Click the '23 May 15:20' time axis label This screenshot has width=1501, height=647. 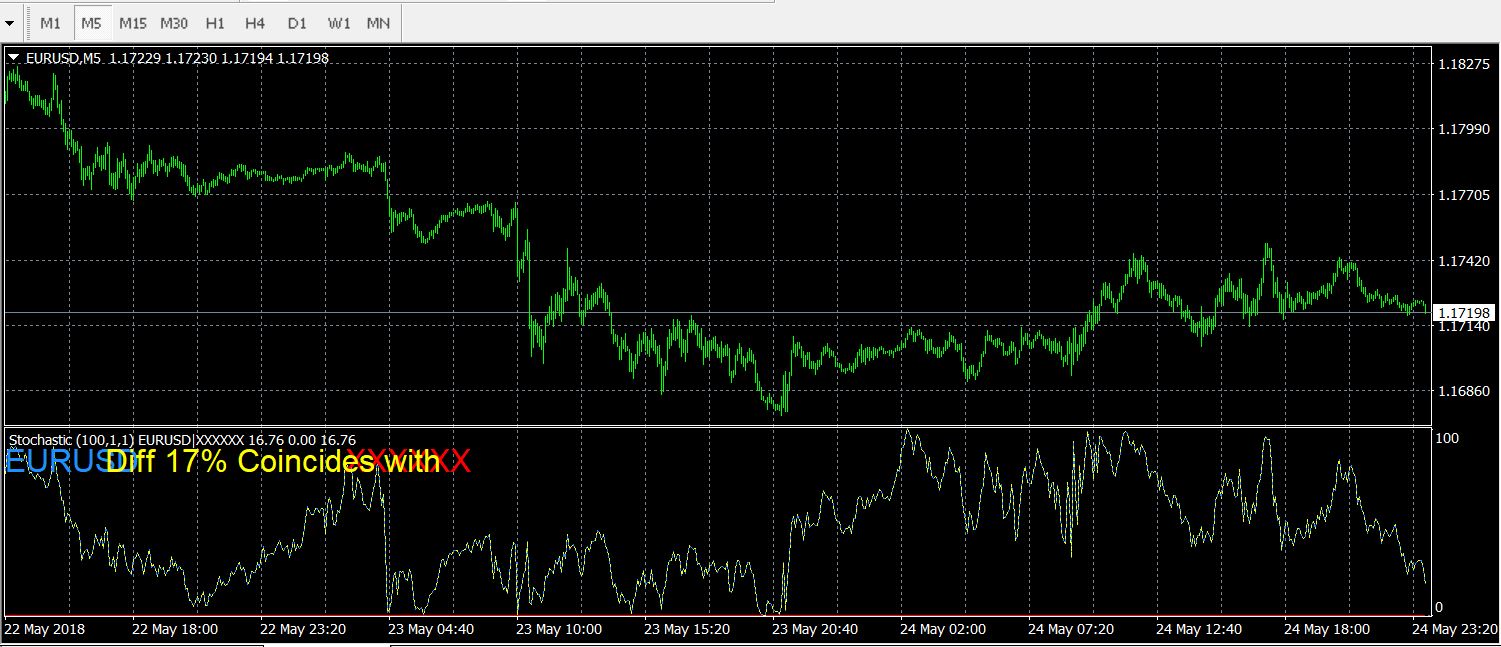pos(687,629)
